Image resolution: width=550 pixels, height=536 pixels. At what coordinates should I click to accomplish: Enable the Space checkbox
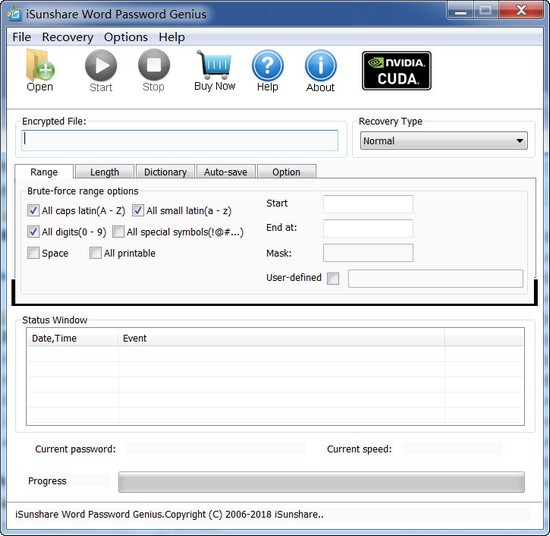click(x=33, y=253)
